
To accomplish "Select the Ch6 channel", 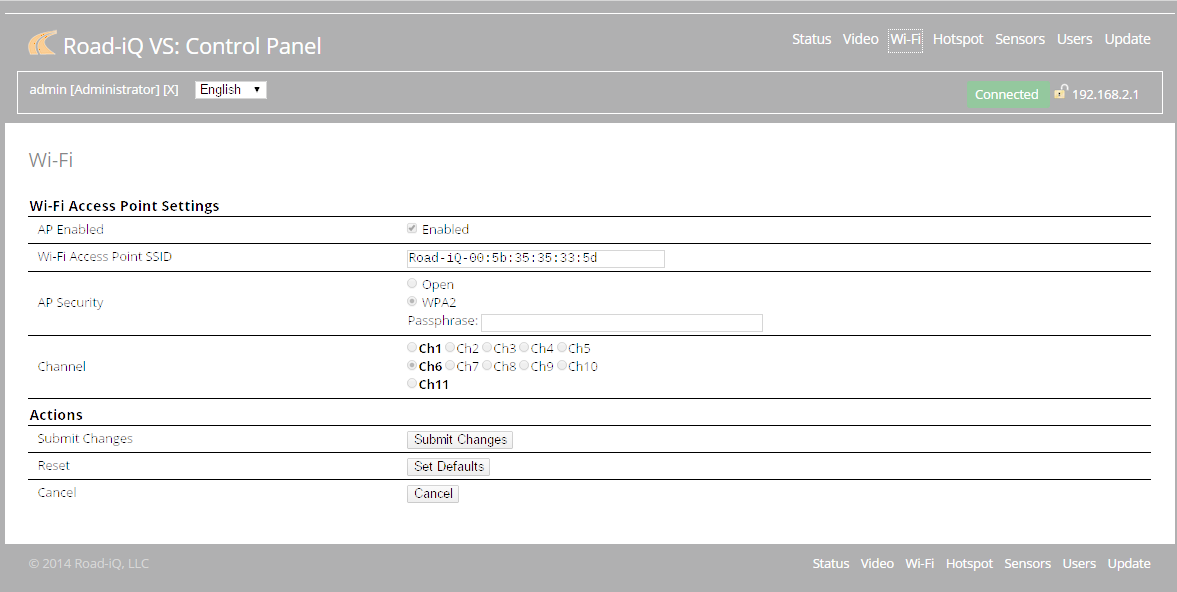I will coord(412,365).
